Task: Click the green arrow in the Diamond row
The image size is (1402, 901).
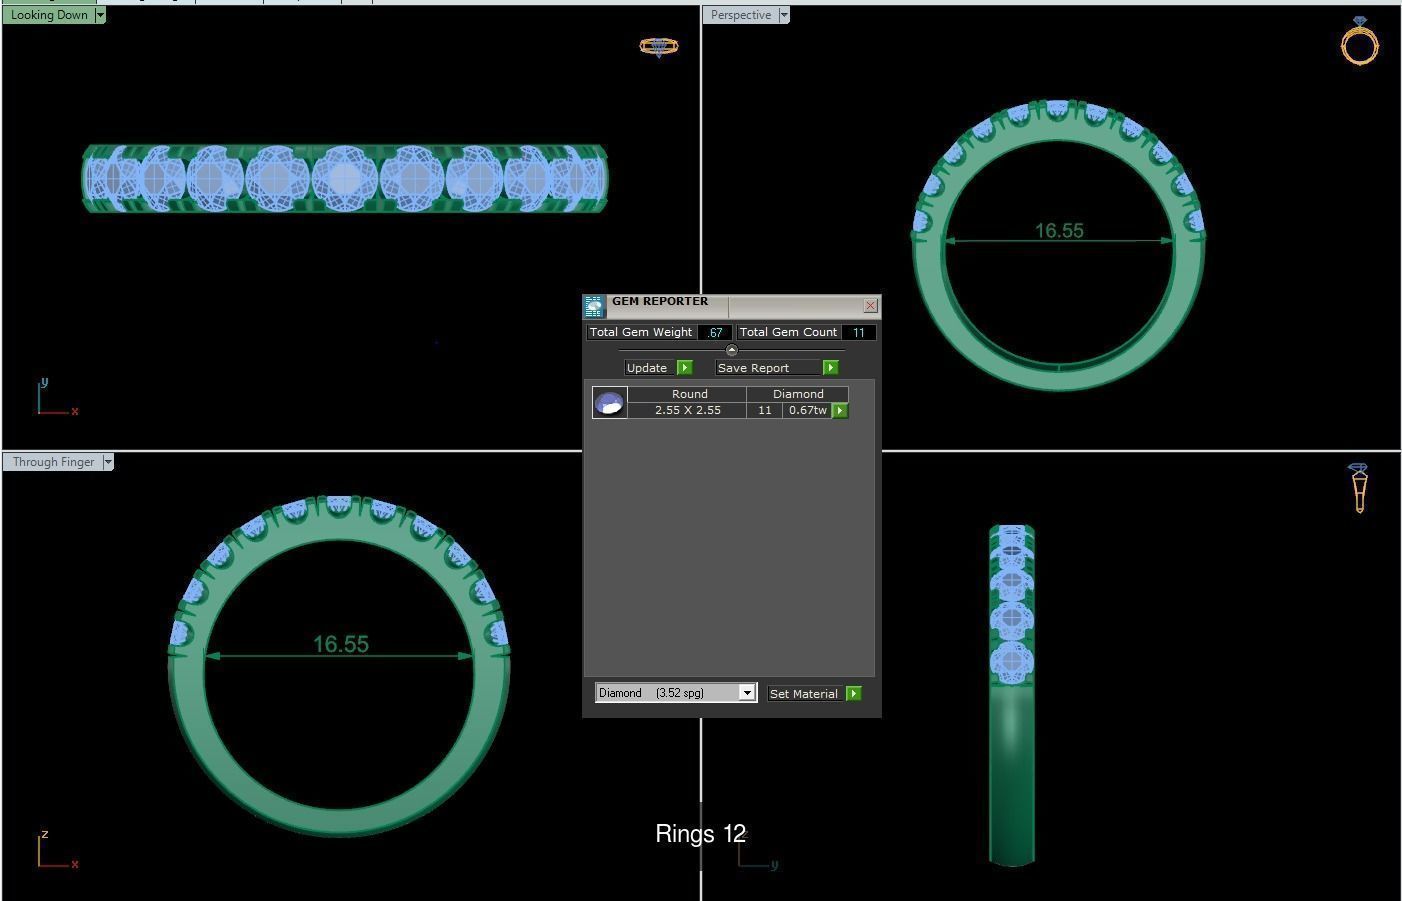Action: tap(840, 410)
